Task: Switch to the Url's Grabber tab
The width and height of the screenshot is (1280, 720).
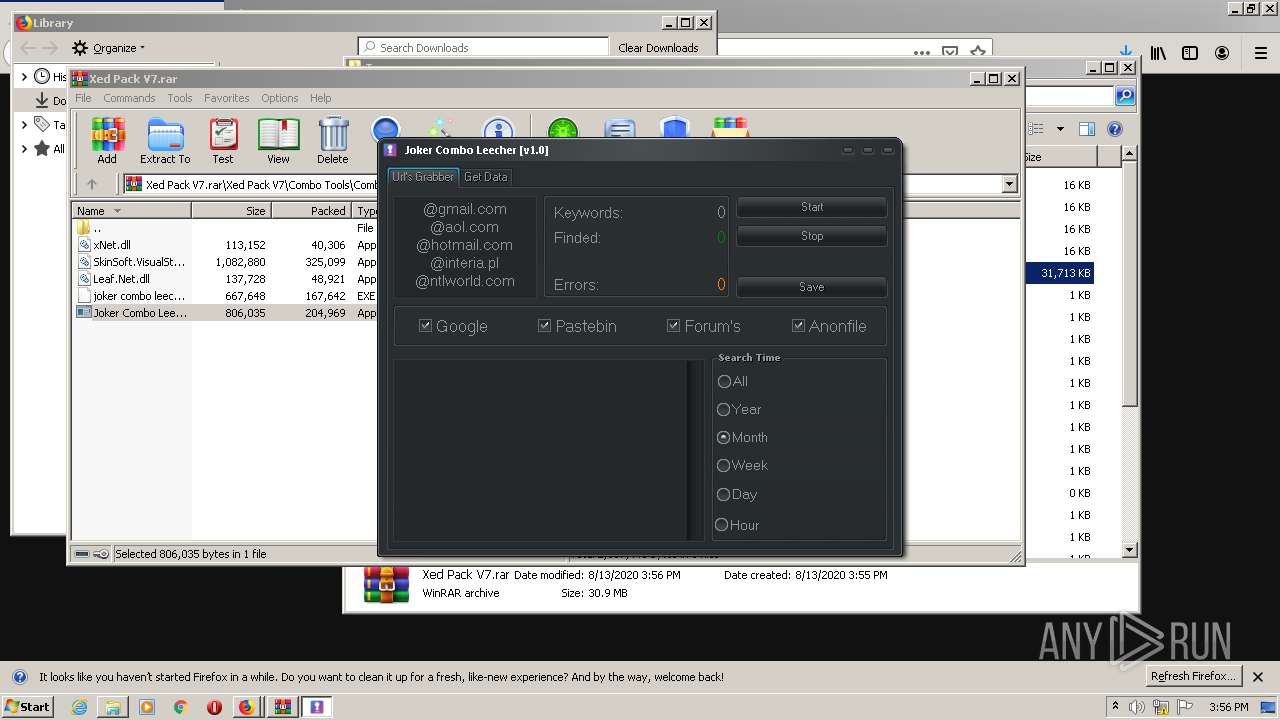Action: click(x=423, y=177)
